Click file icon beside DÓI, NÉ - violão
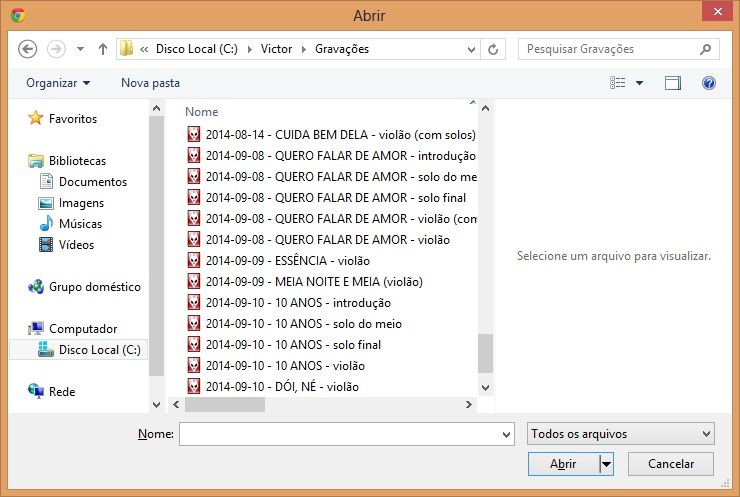Screen dimensions: 740x497 tap(194, 387)
